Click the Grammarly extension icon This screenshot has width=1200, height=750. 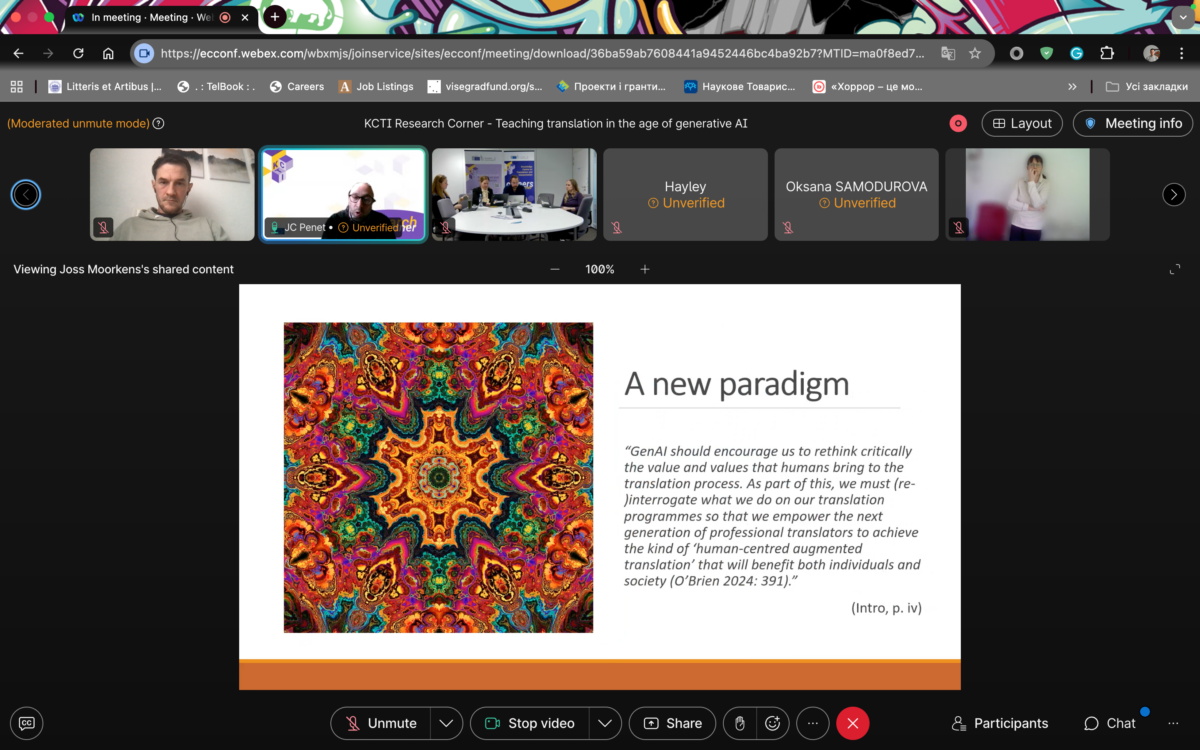click(x=1076, y=53)
